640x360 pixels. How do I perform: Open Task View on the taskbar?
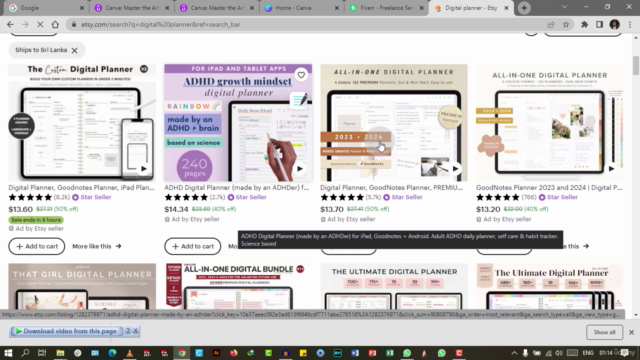click(x=42, y=353)
